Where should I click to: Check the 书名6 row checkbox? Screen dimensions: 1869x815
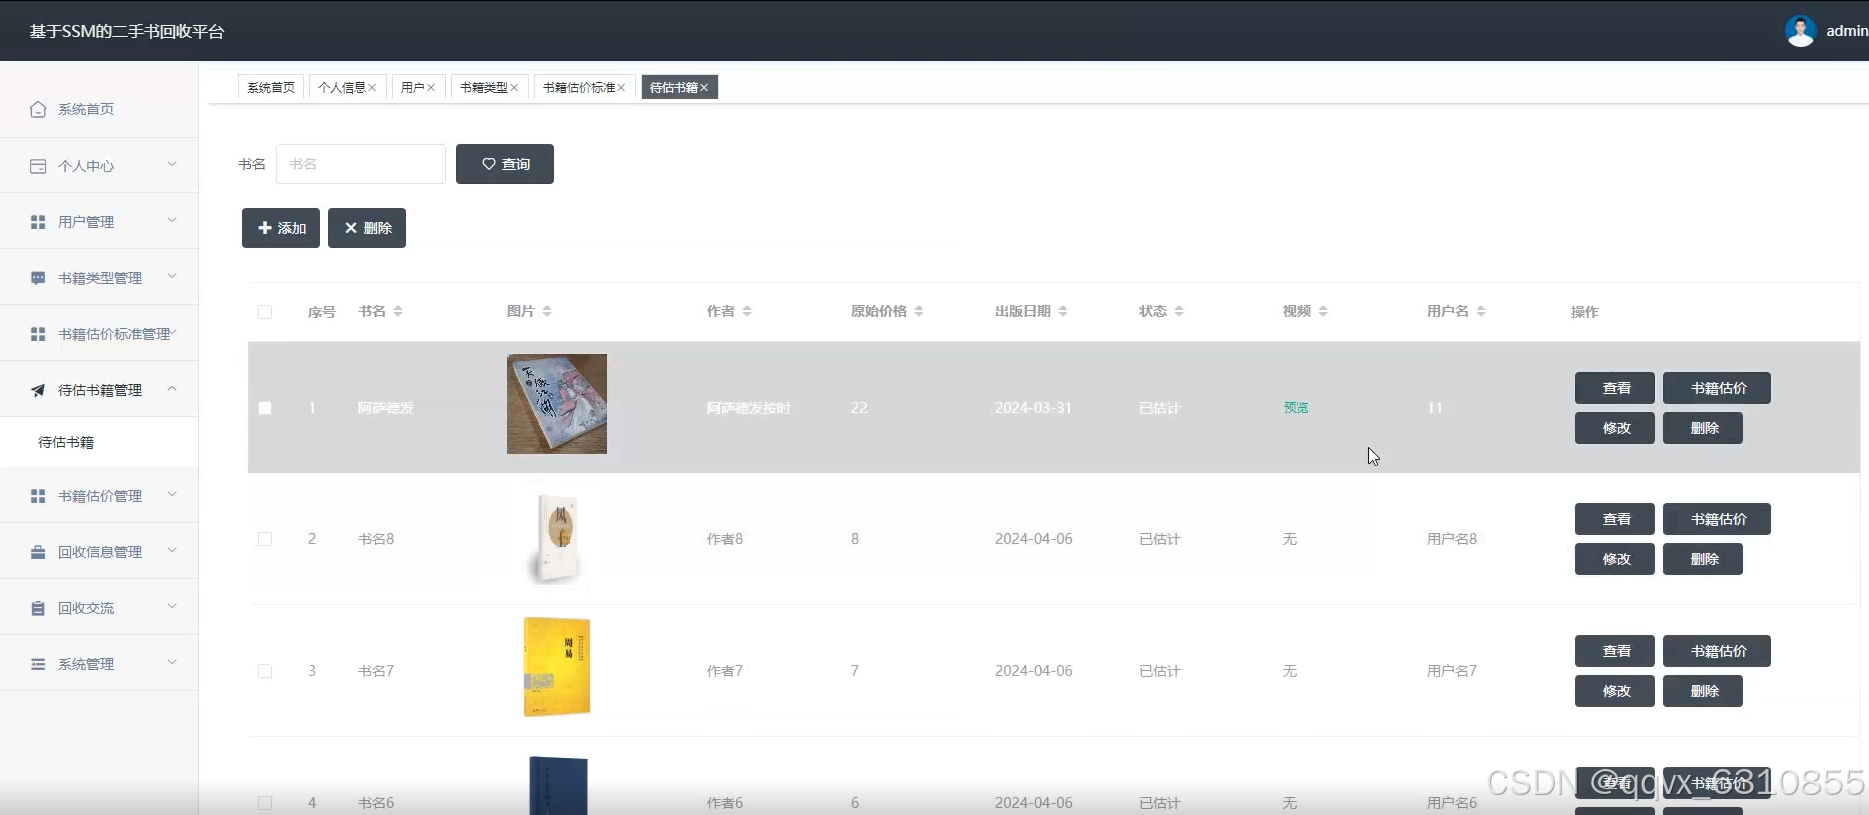click(x=265, y=803)
